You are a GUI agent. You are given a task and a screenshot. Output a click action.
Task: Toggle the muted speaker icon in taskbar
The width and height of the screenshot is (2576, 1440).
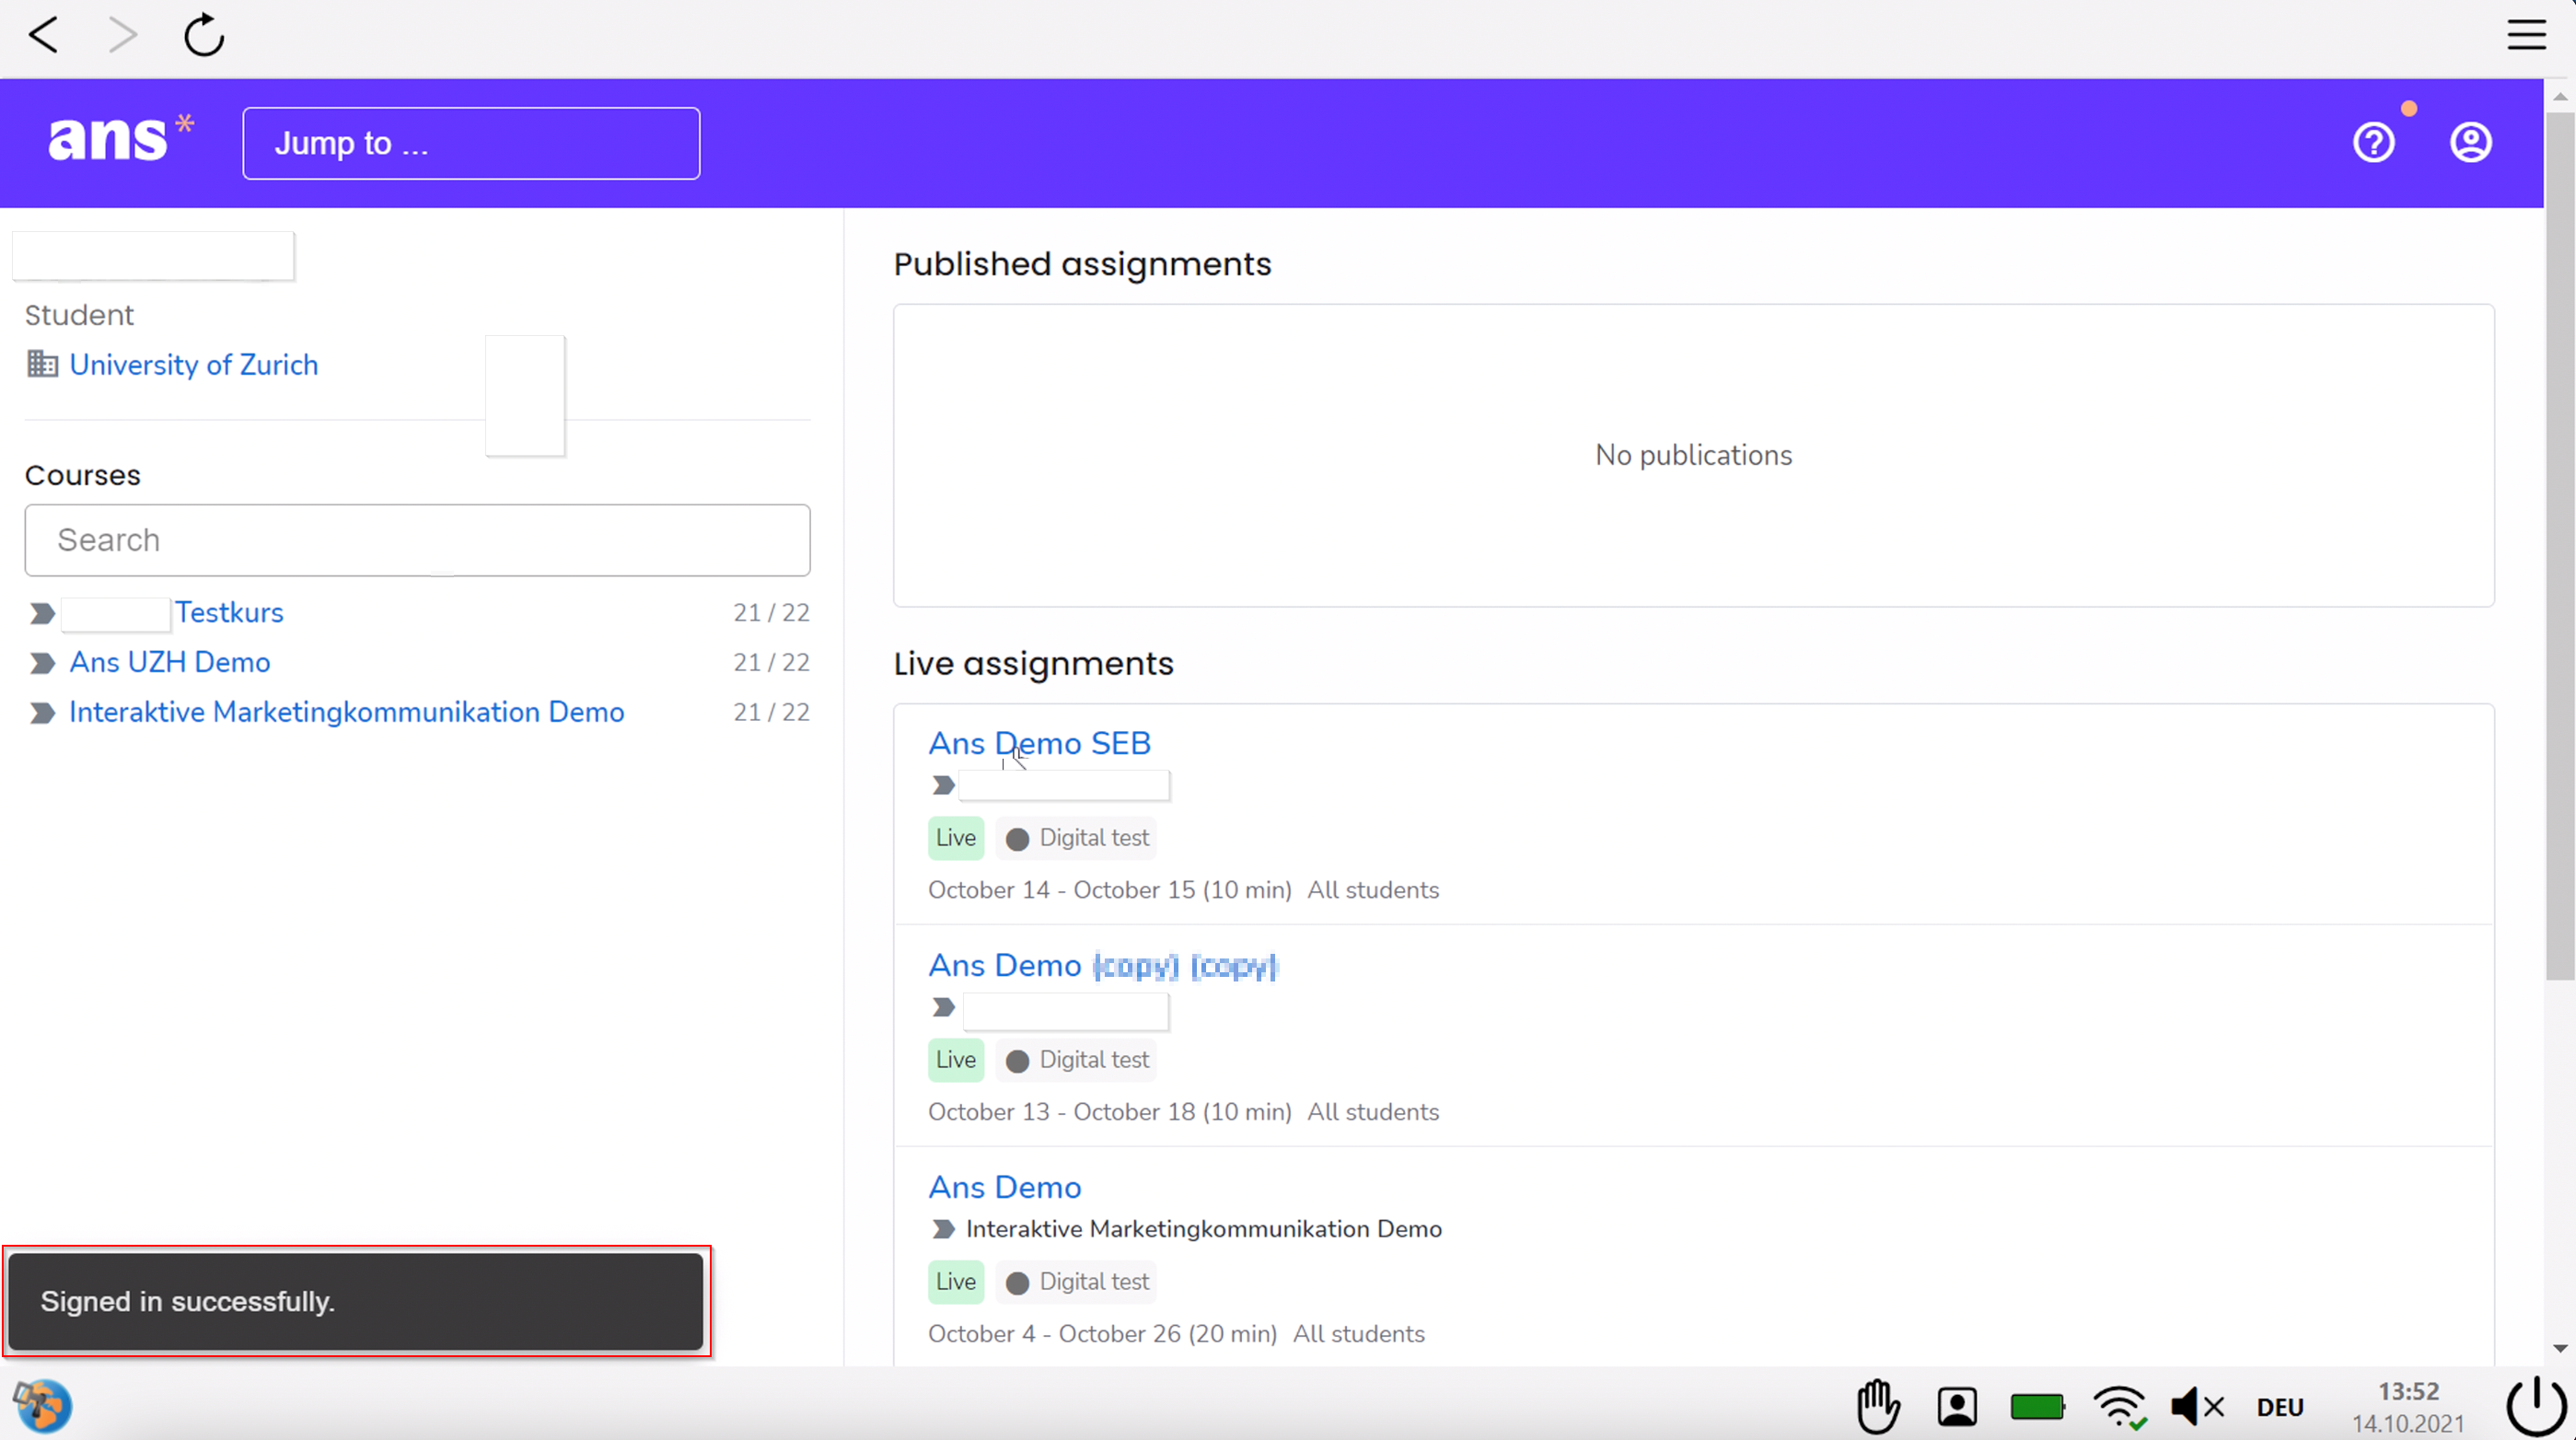2196,1407
